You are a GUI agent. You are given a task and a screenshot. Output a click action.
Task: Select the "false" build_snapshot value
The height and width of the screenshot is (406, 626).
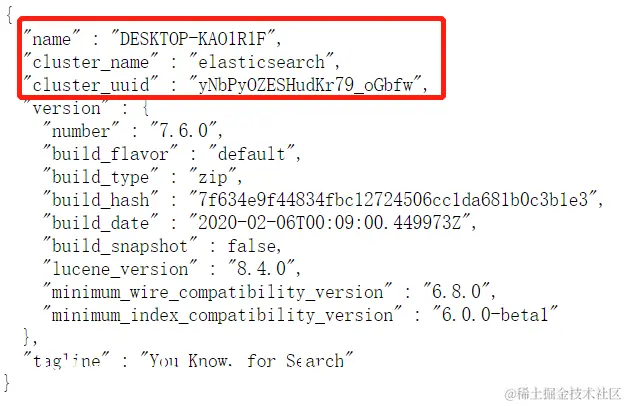[252, 246]
